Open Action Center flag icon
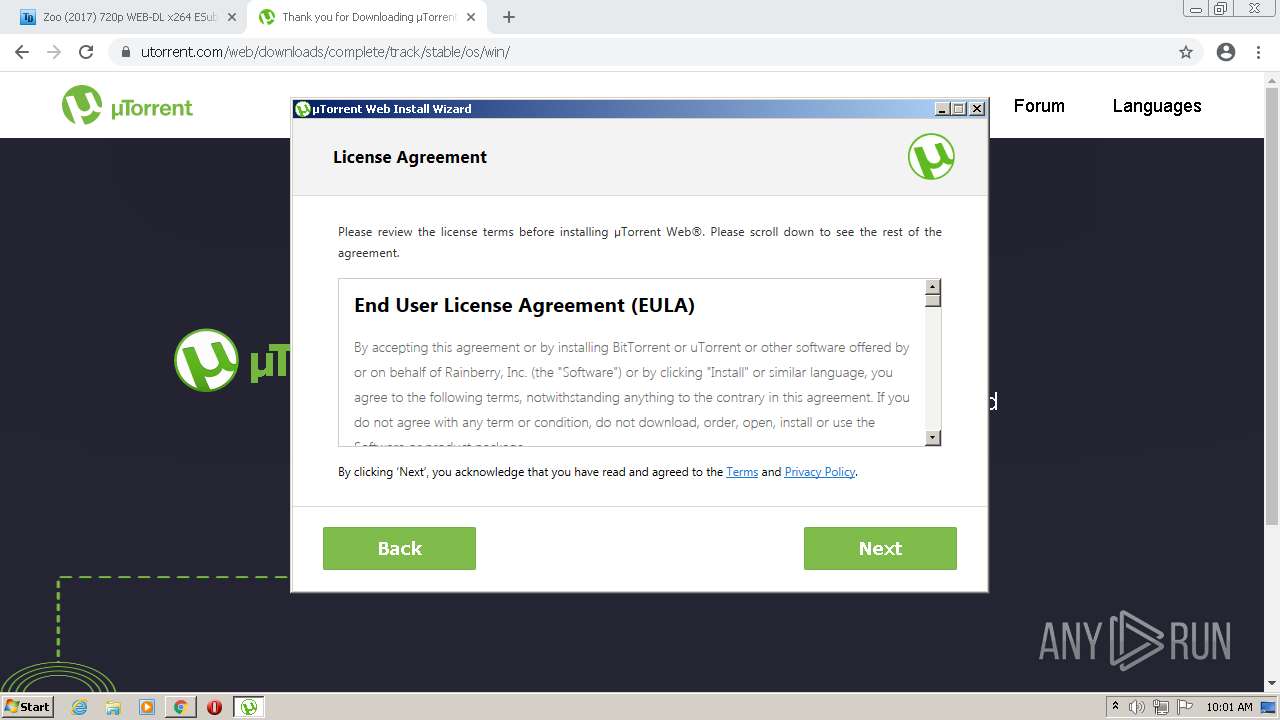1280x720 pixels. [x=1183, y=707]
